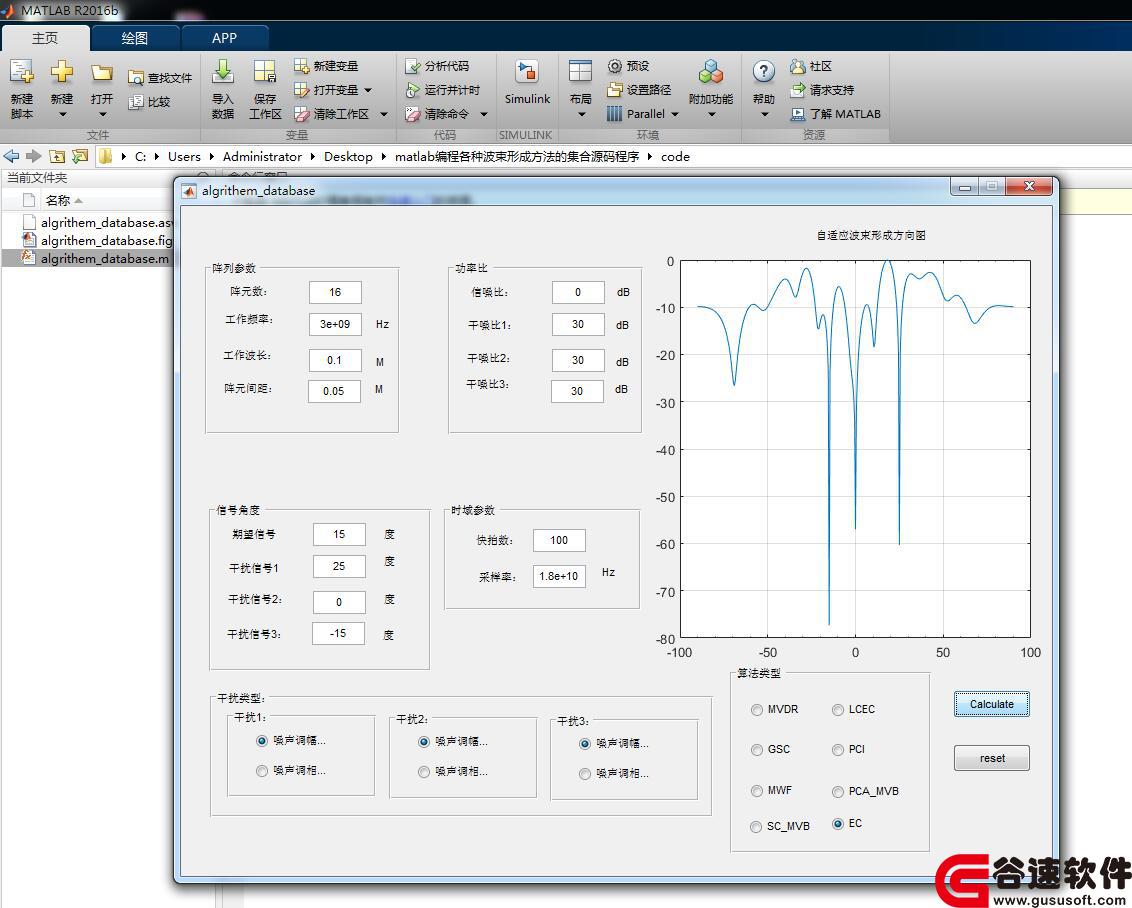Click the up-one-level folder icon
Viewport: 1132px width, 908px height.
(x=57, y=156)
